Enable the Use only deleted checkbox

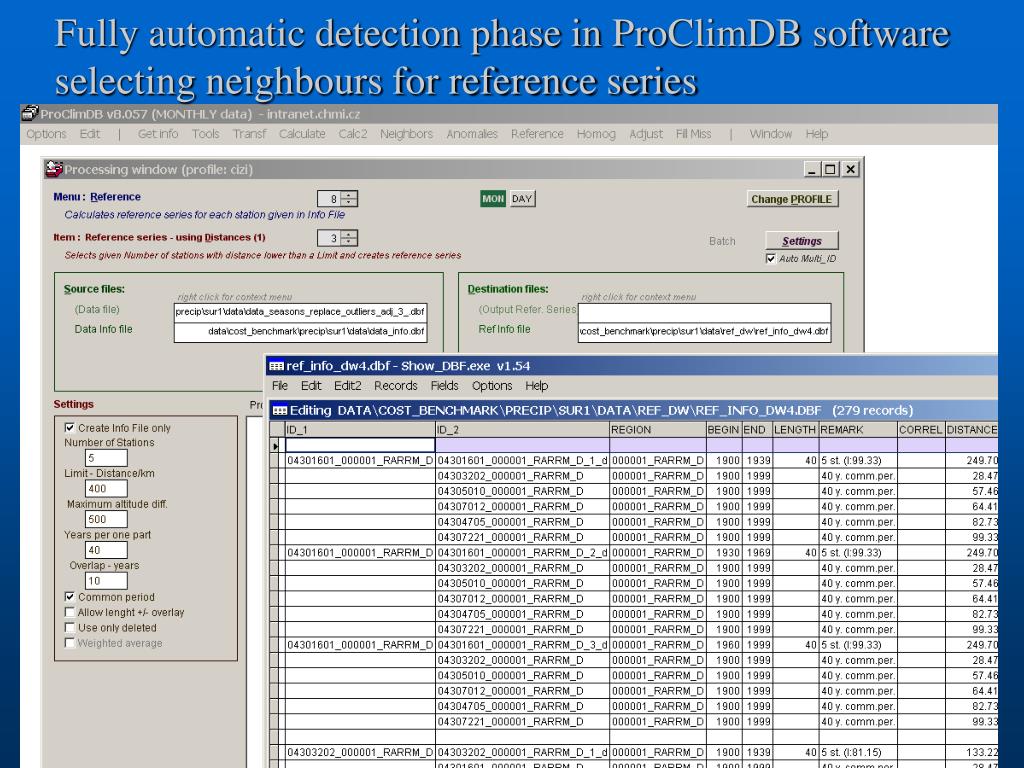pyautogui.click(x=69, y=628)
